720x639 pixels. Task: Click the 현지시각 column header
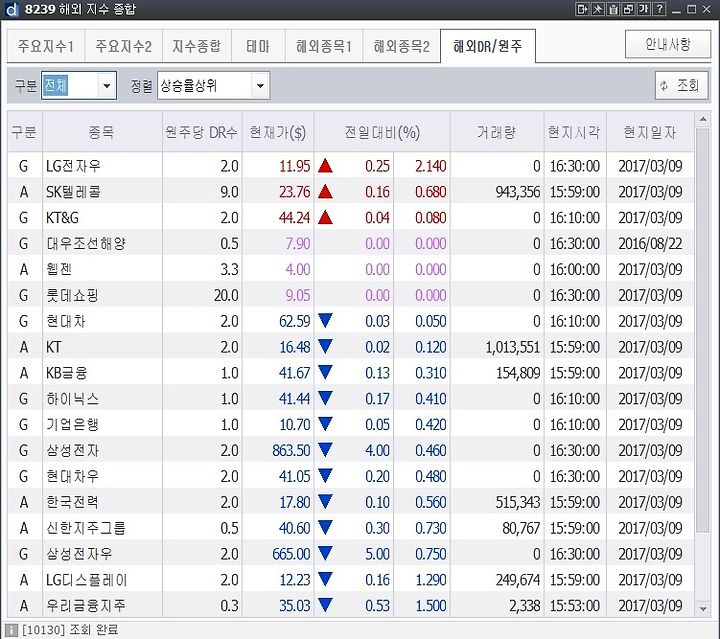coord(574,132)
